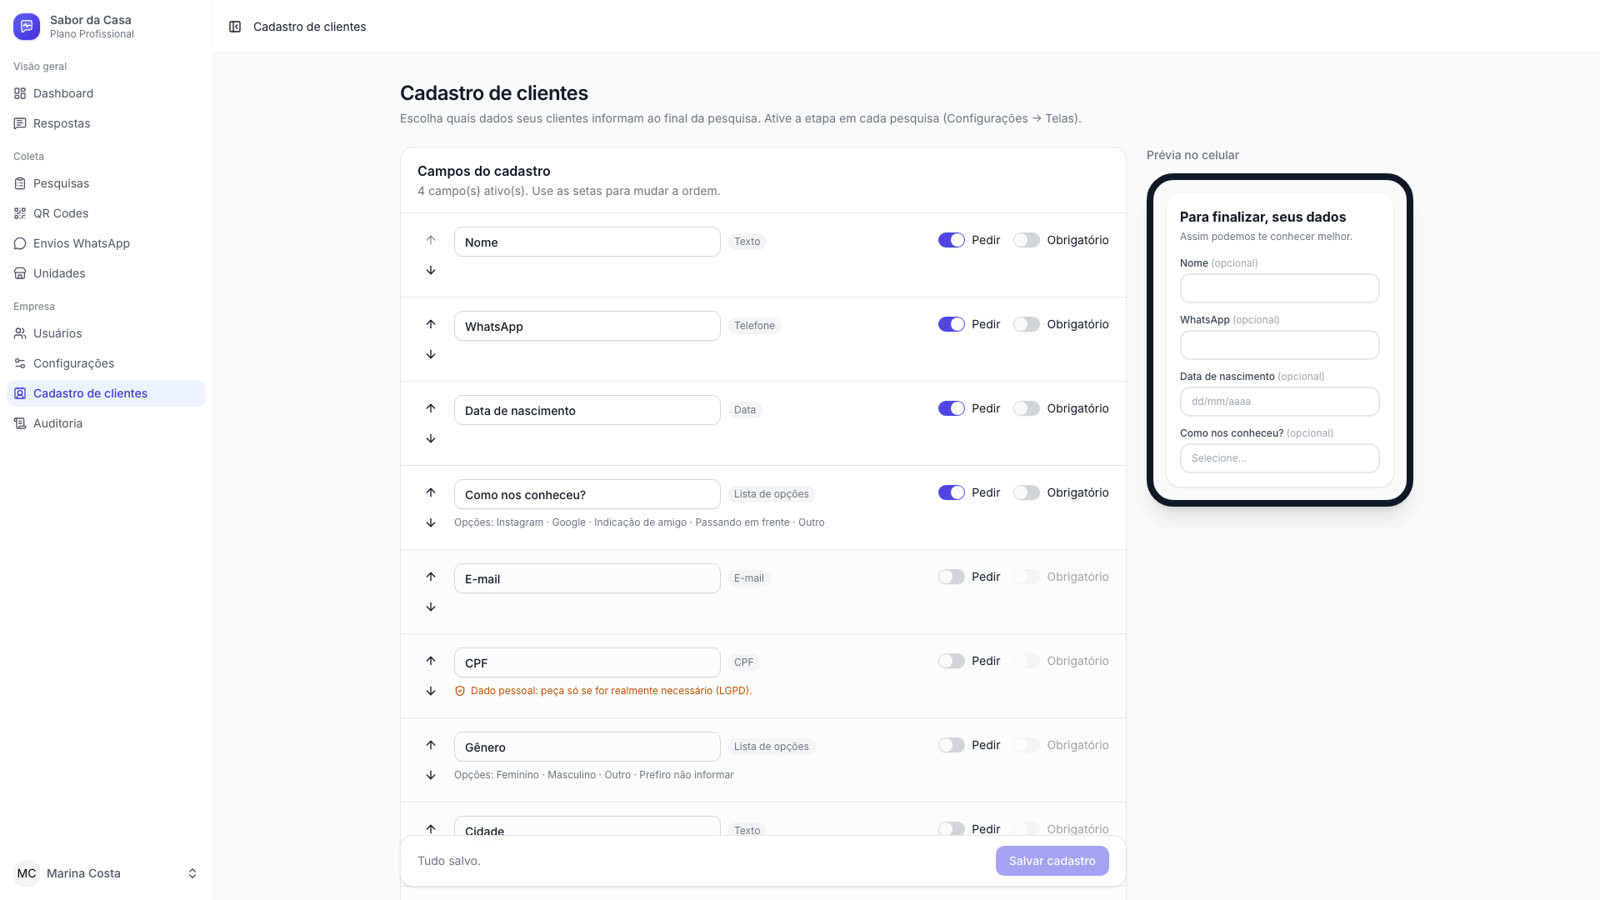Edit the Nome field label
This screenshot has height=900, width=1600.
pyautogui.click(x=587, y=242)
